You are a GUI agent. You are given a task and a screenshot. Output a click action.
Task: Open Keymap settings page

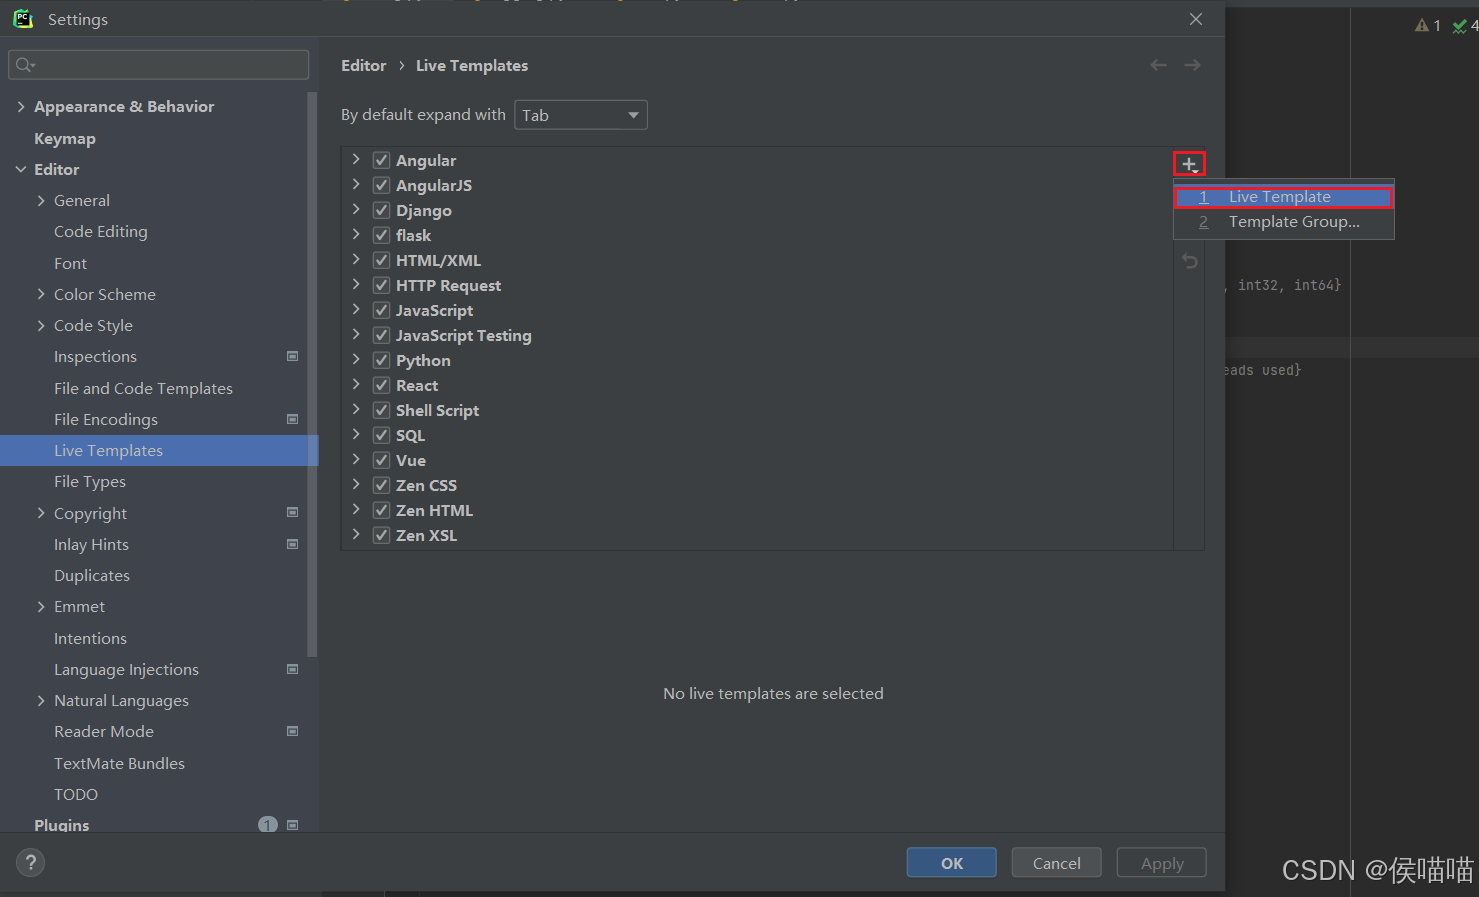coord(65,138)
